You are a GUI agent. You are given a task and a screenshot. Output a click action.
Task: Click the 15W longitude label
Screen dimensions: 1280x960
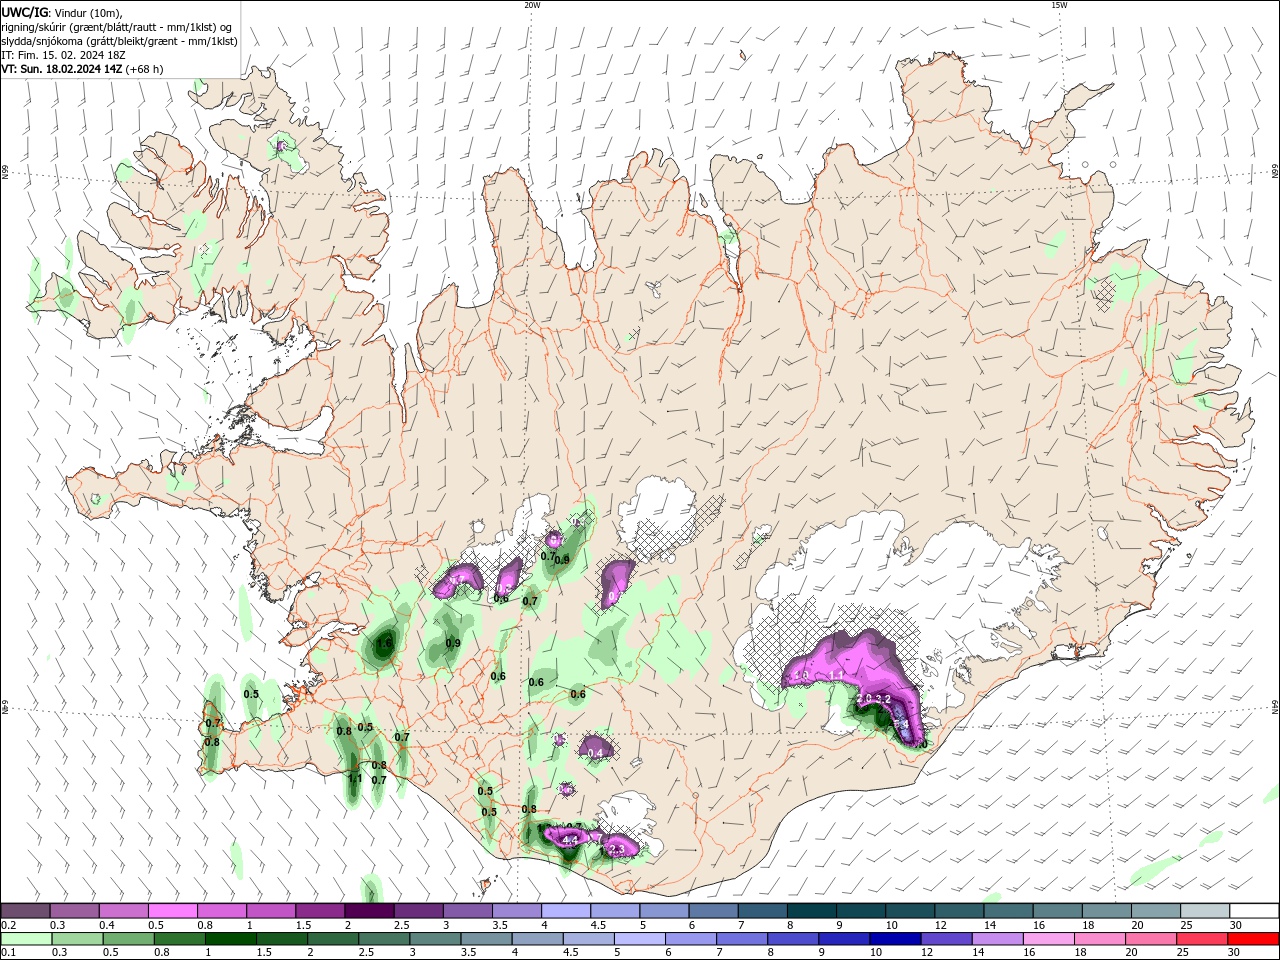tap(1059, 5)
